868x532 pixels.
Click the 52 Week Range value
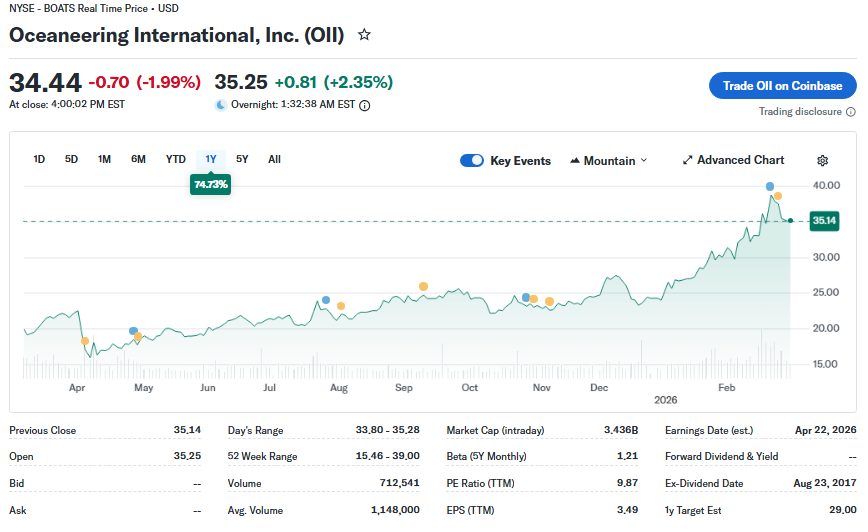pos(388,456)
